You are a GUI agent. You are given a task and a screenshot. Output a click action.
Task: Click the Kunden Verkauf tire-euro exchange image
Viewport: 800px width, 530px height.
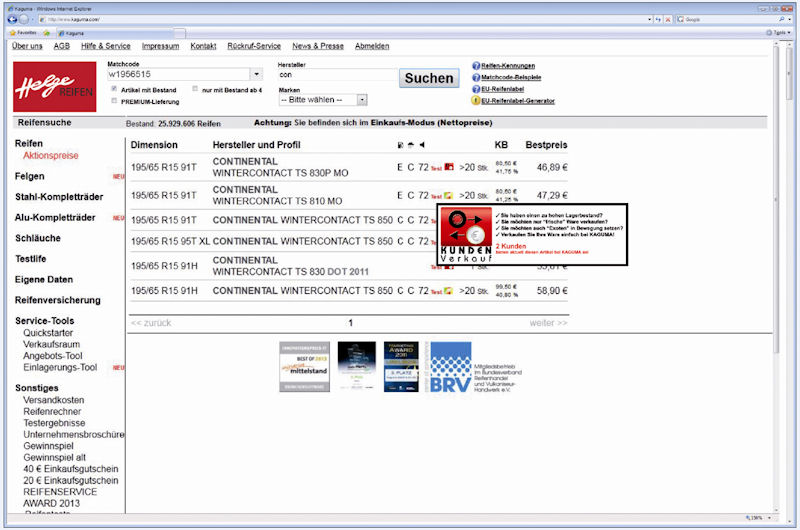click(466, 235)
